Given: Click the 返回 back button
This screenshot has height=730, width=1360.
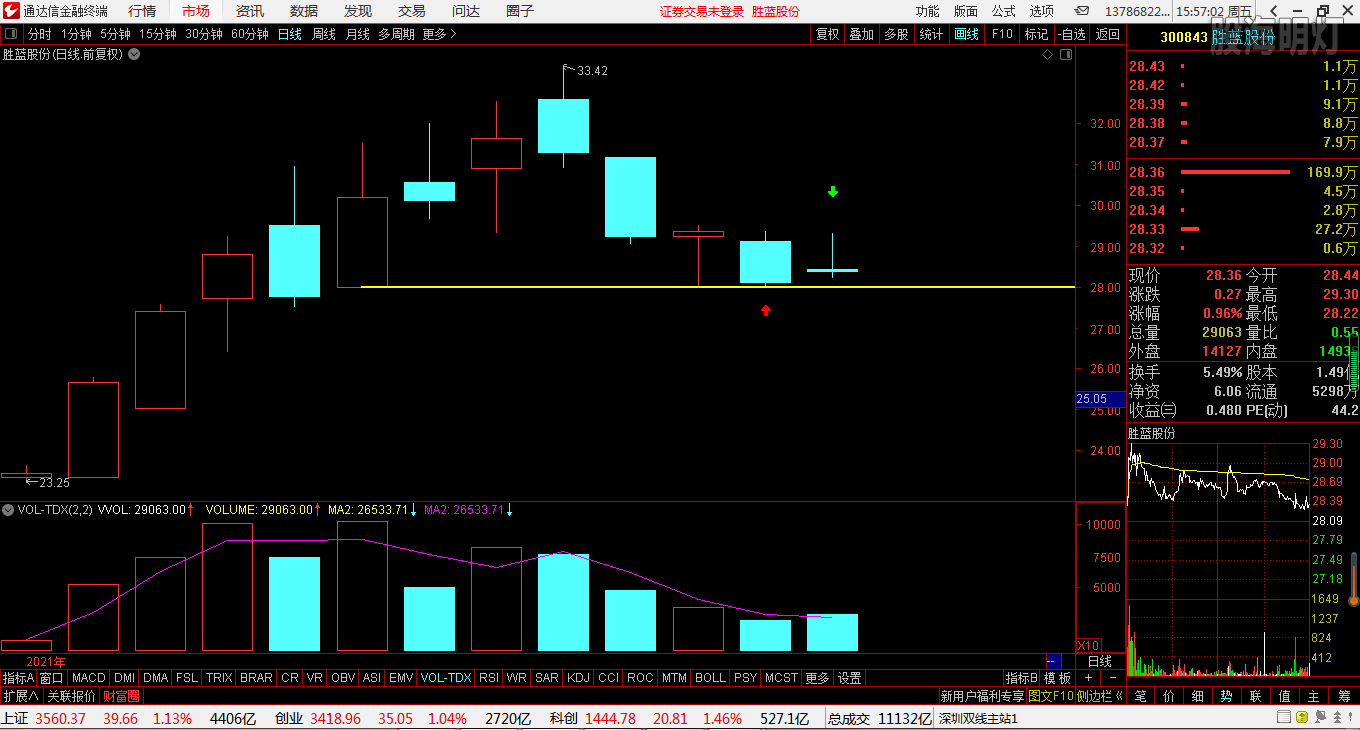Looking at the screenshot, I should [x=1108, y=34].
